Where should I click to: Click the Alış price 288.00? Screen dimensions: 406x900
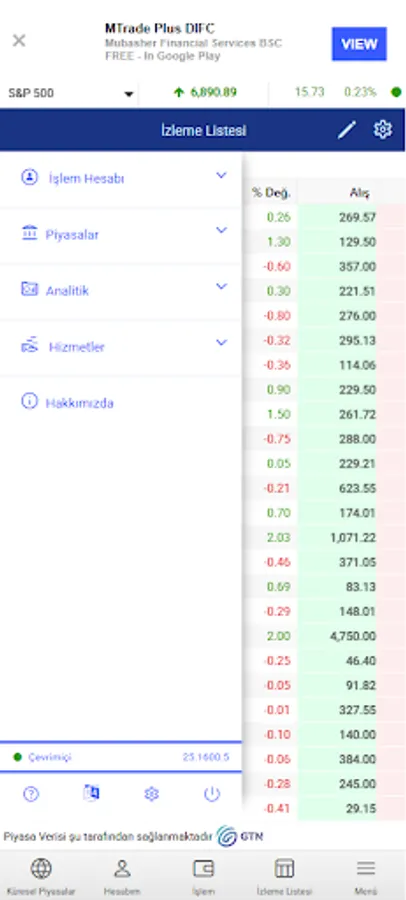coord(357,439)
